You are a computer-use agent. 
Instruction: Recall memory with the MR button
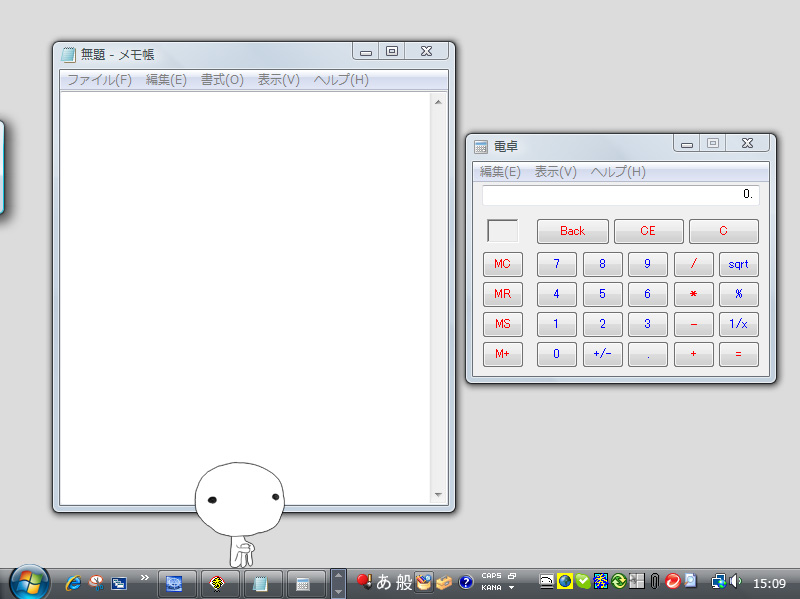pyautogui.click(x=503, y=294)
